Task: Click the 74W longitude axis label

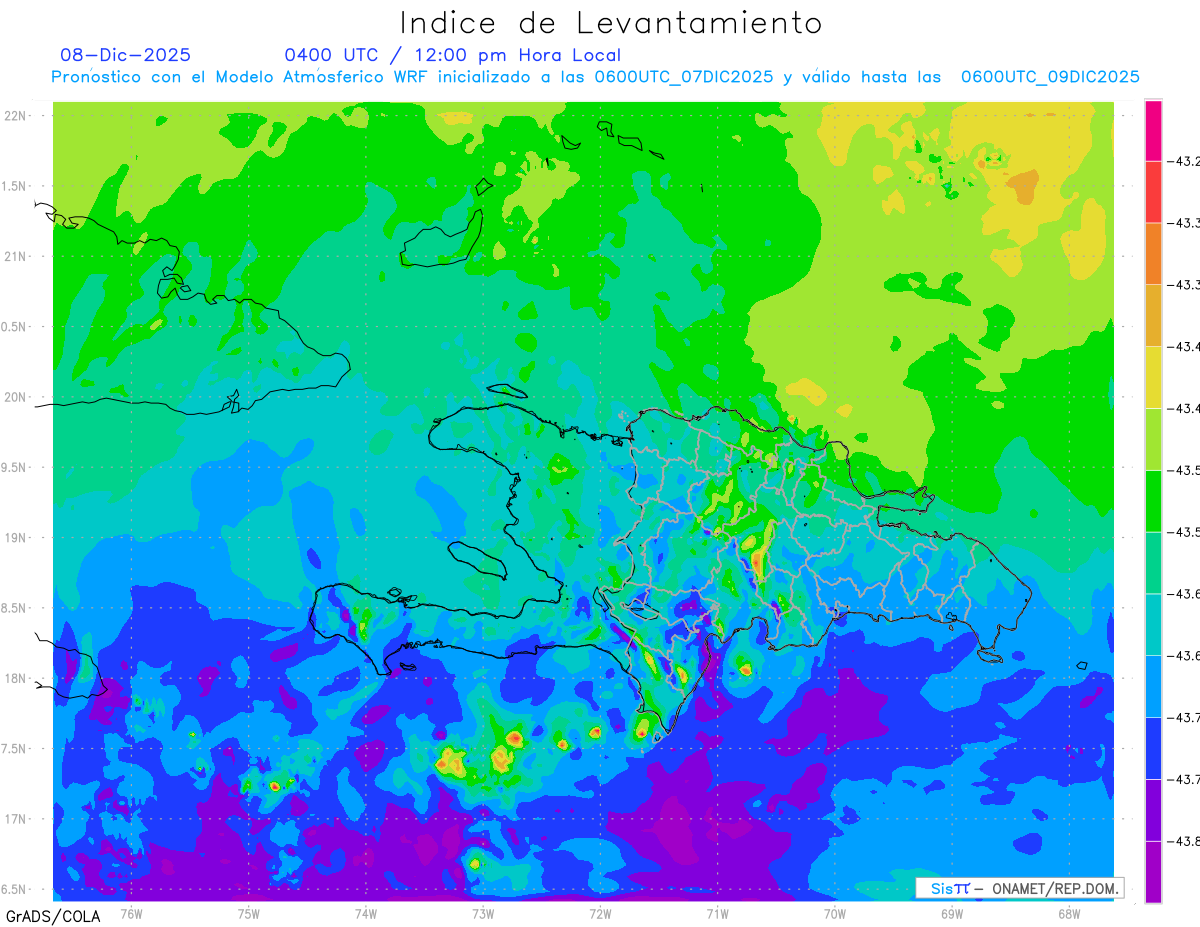Action: (365, 913)
